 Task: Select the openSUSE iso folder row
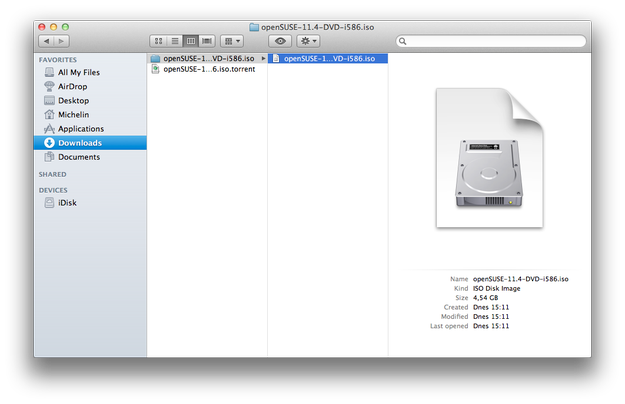click(207, 59)
